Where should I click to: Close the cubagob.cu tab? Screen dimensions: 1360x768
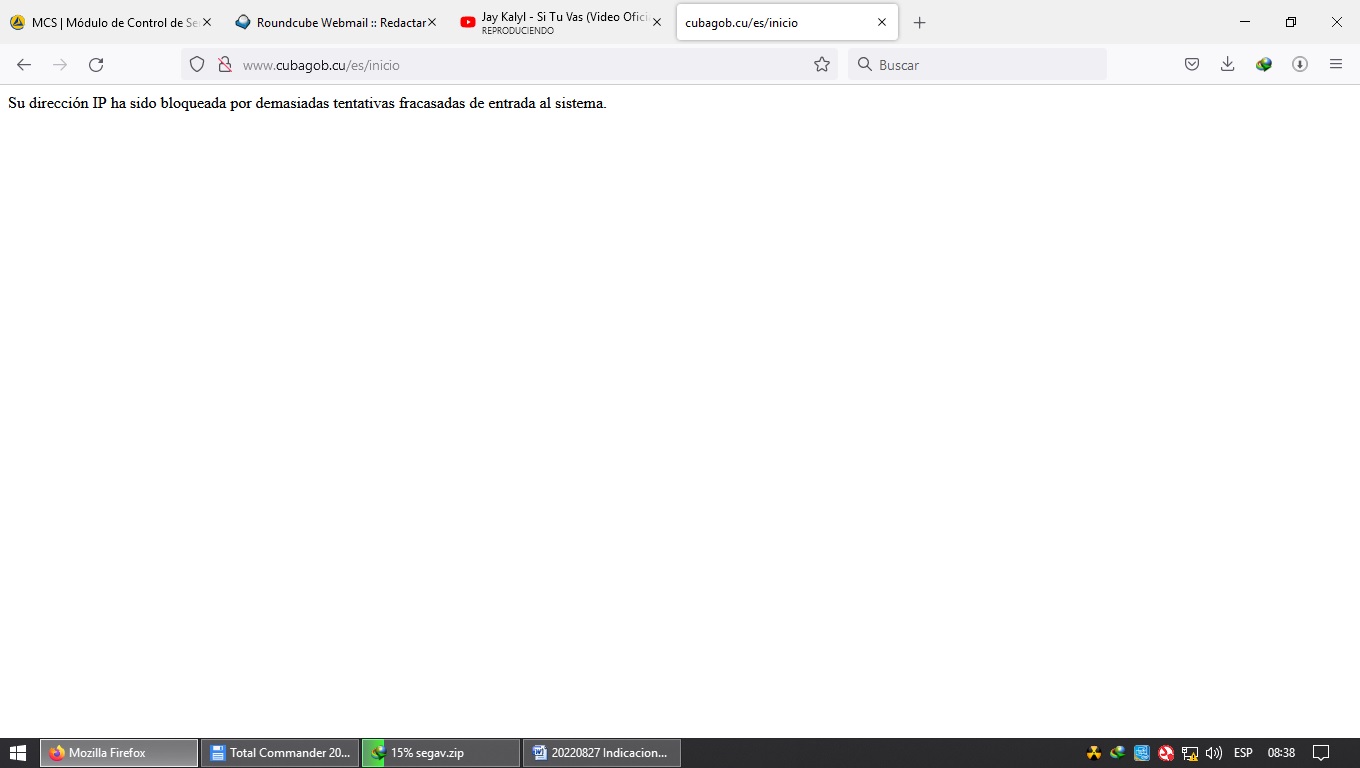pos(882,22)
